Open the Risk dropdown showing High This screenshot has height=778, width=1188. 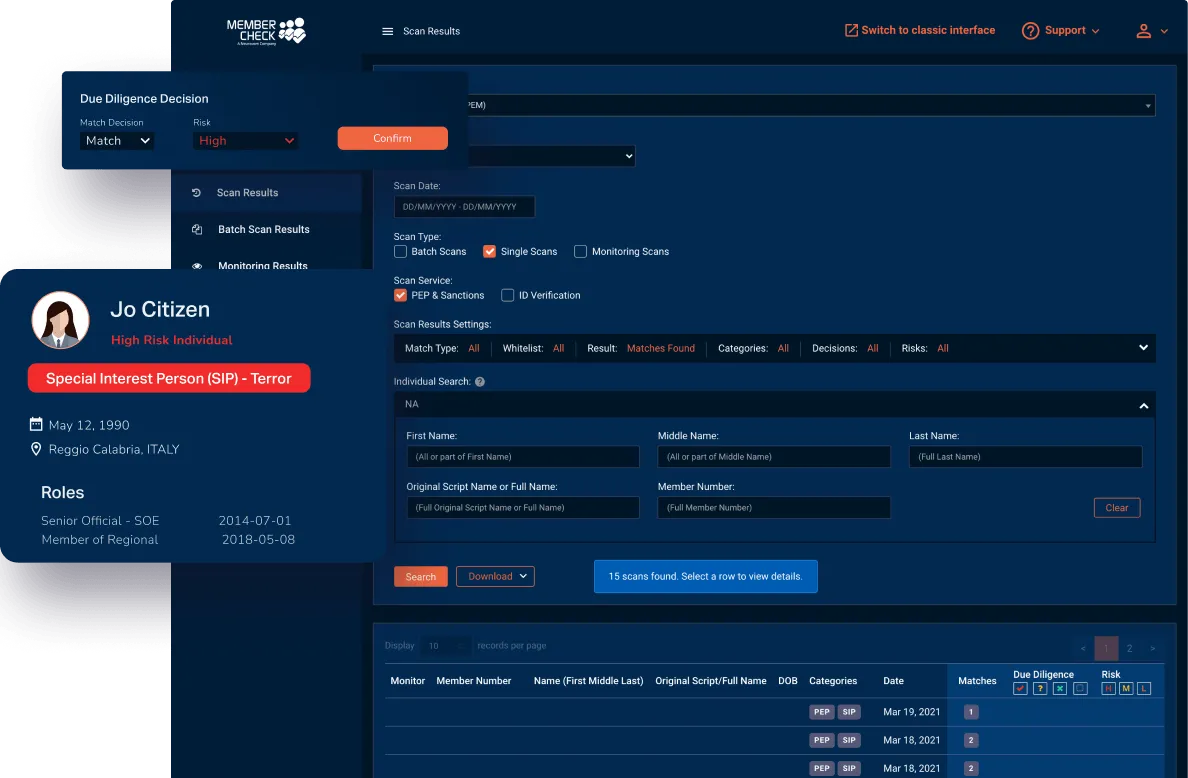[244, 140]
